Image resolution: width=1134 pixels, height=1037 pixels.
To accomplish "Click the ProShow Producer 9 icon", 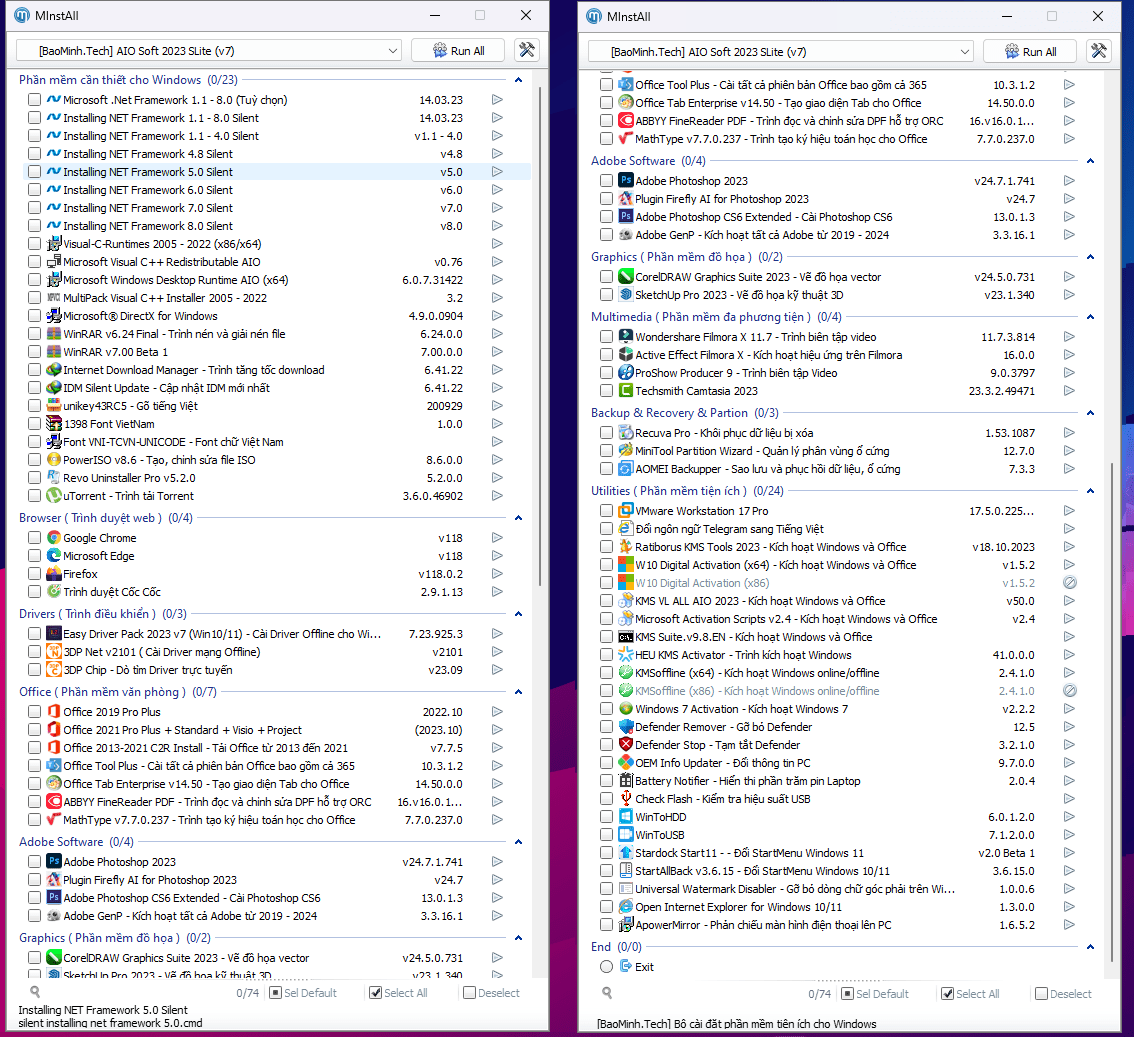I will click(626, 372).
